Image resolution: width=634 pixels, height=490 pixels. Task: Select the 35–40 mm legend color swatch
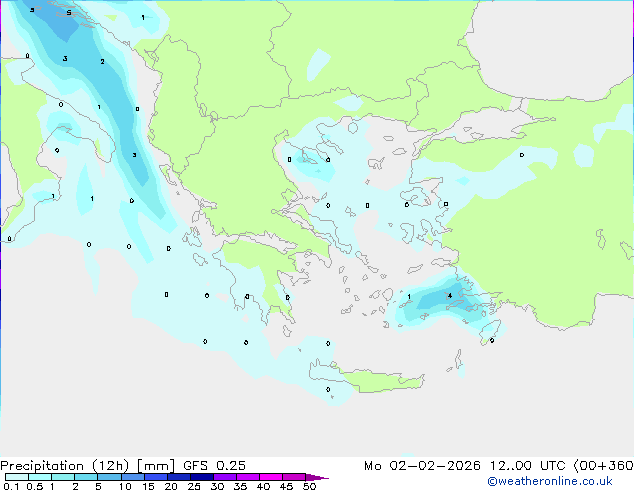tap(247, 477)
